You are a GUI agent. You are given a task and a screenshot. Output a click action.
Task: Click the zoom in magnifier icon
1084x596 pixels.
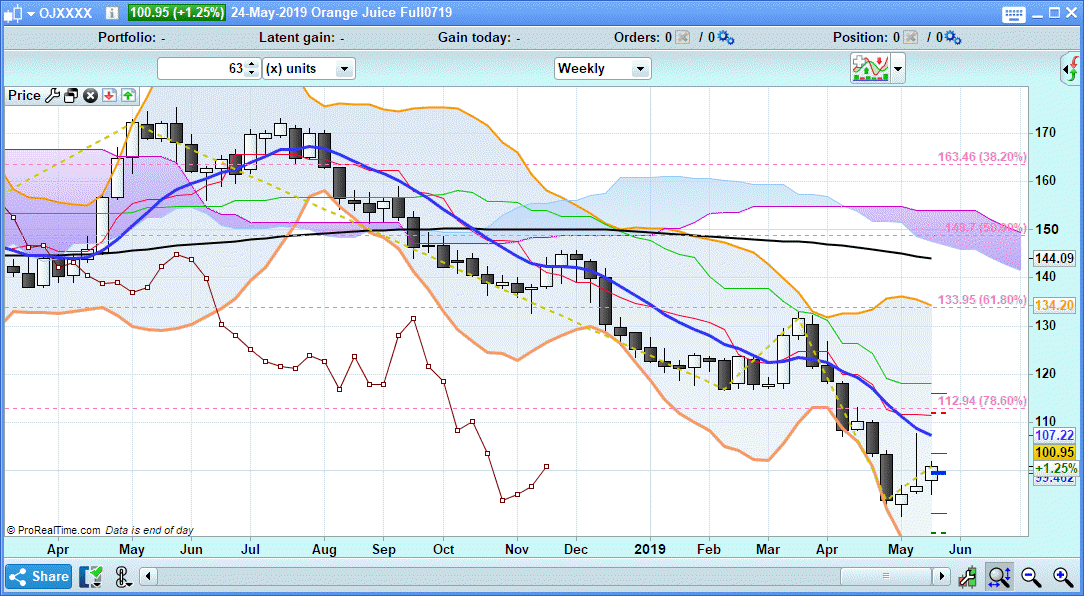[x=1063, y=576]
